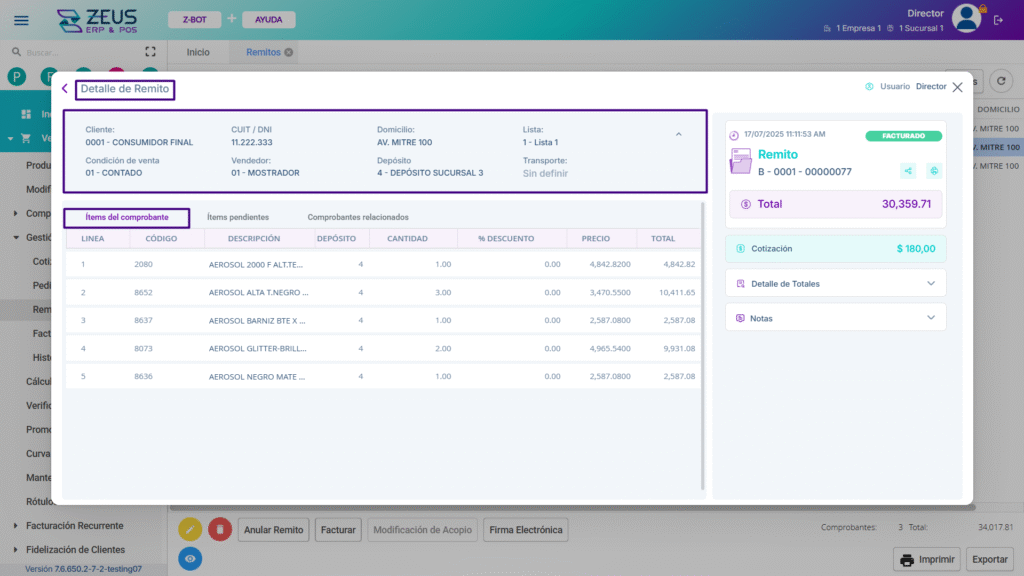Click the shopping cart Ventas icon
Image resolution: width=1024 pixels, height=576 pixels.
point(26,138)
